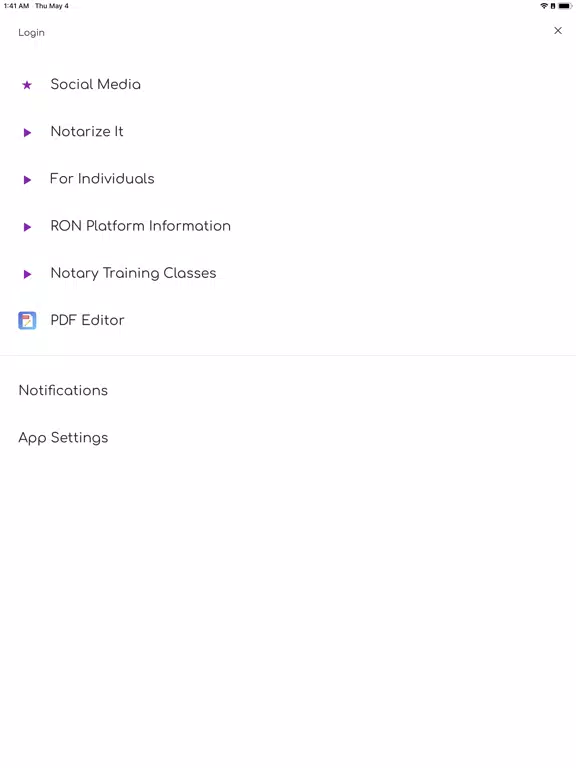Launch the PDF Editor menu item
Viewport: 576px width, 768px height.
point(87,320)
